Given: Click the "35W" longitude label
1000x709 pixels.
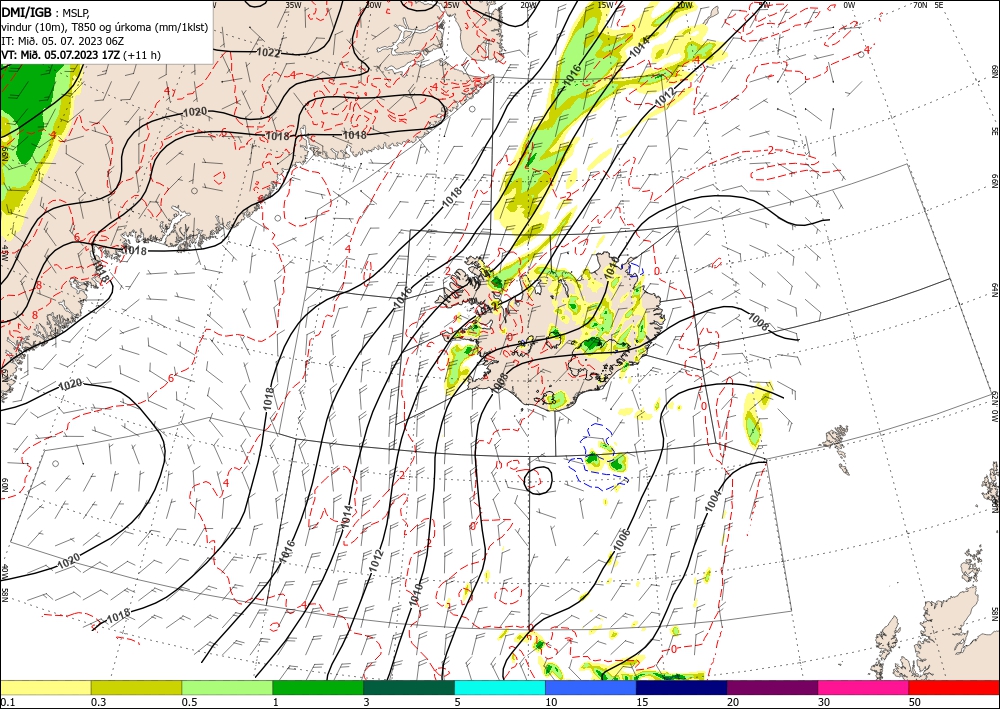Looking at the screenshot, I should click(293, 4).
